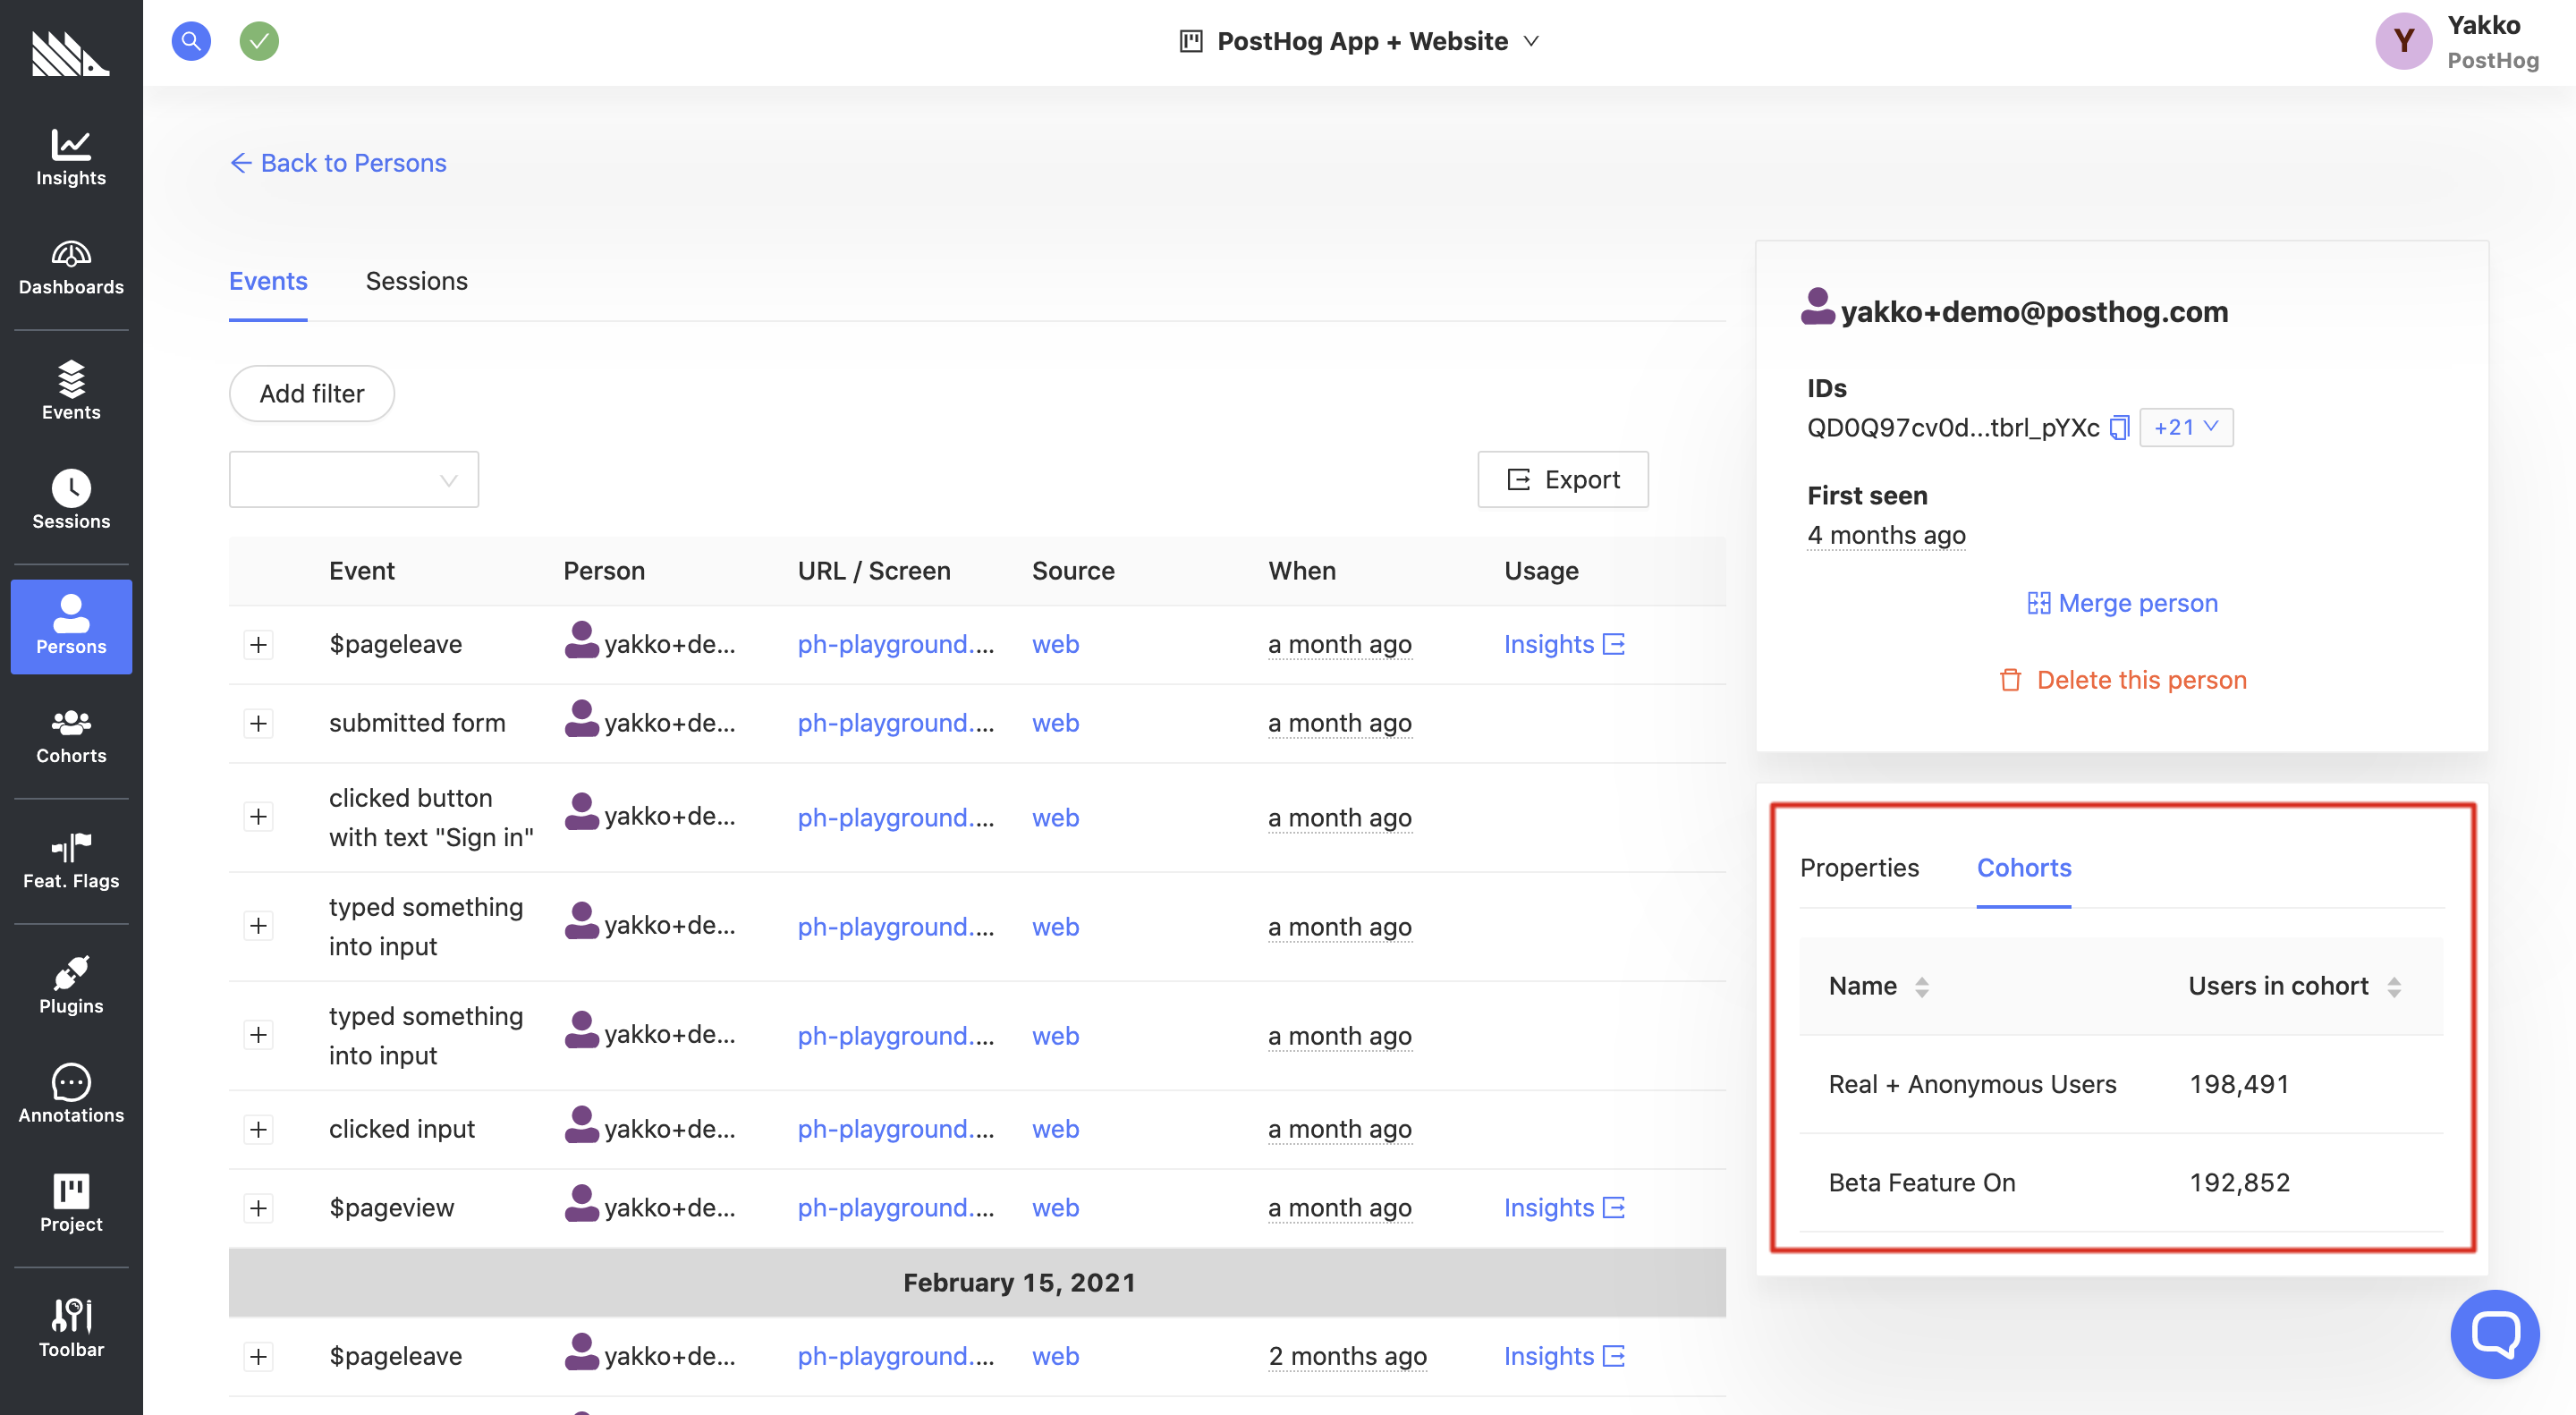Open Insights link for the 2 months ago row
The width and height of the screenshot is (2576, 1415).
(x=1564, y=1356)
